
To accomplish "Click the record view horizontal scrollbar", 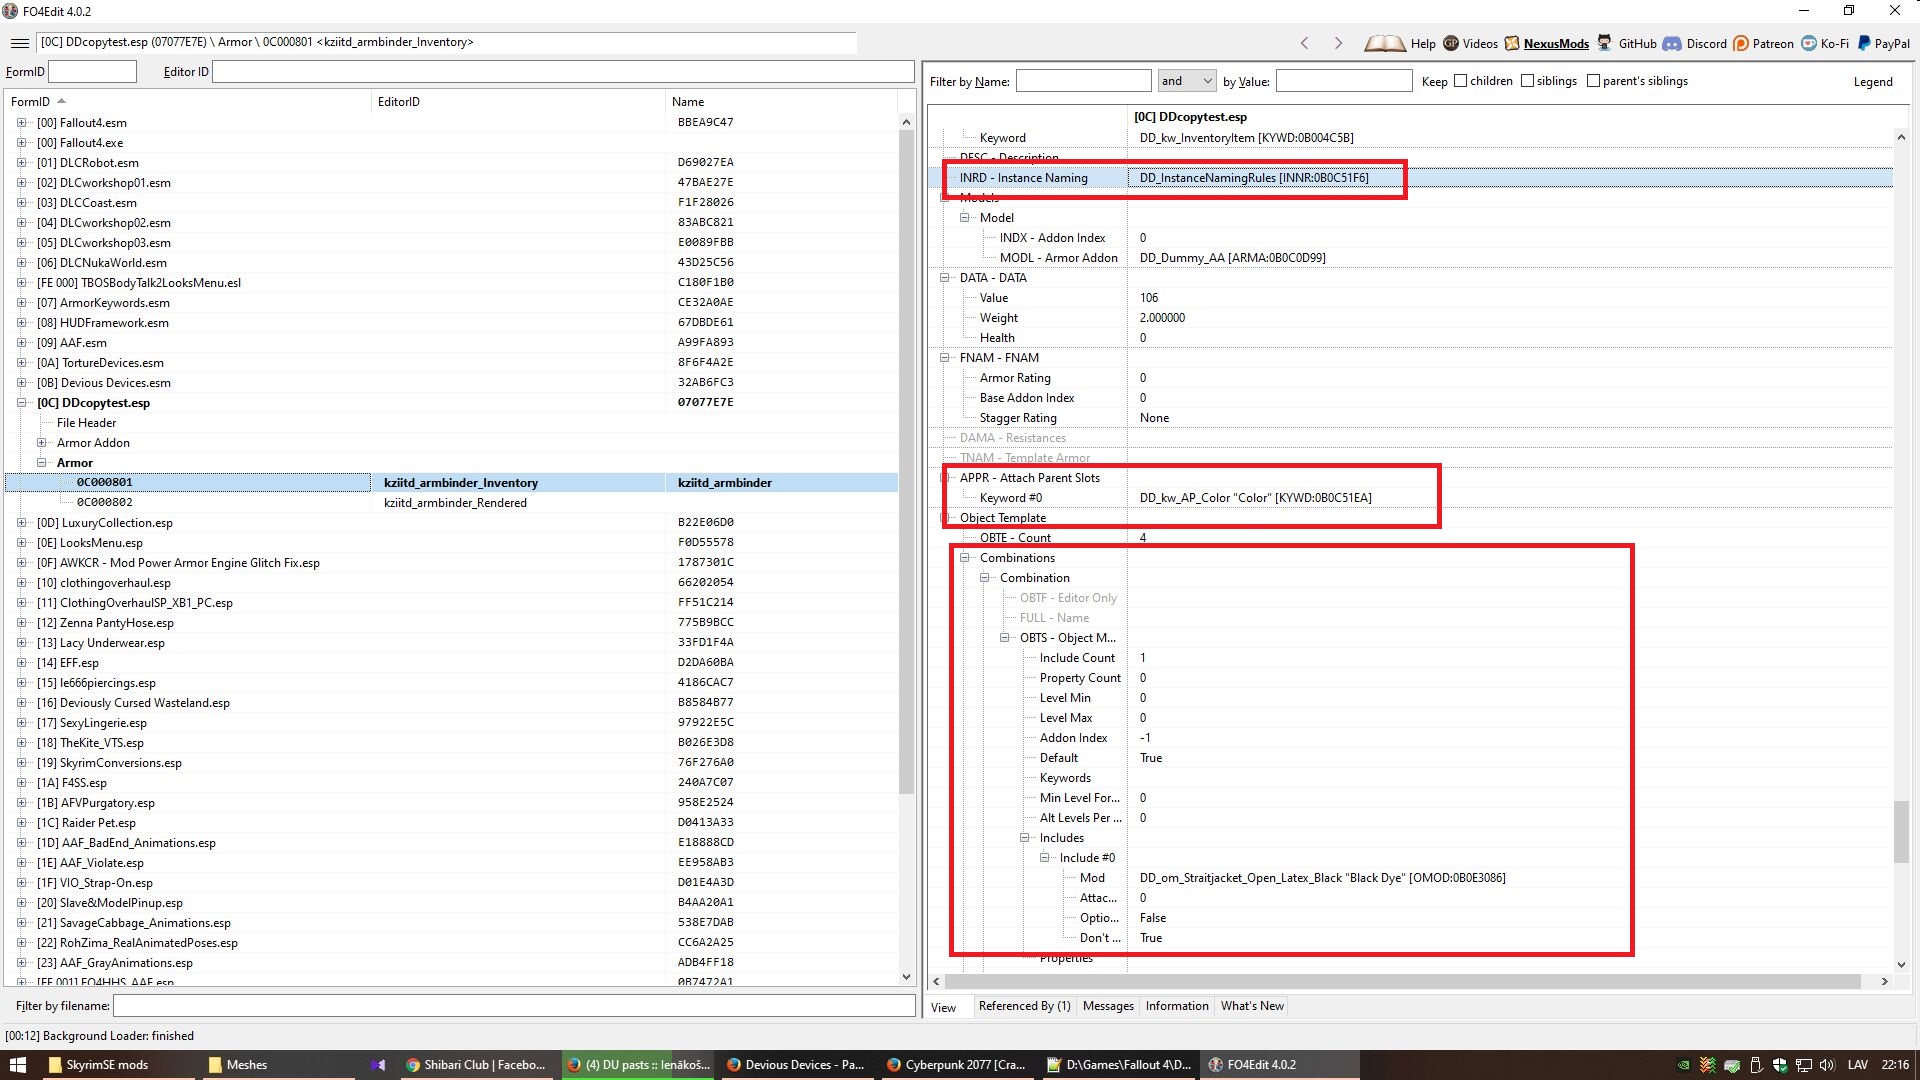I will pos(1401,982).
